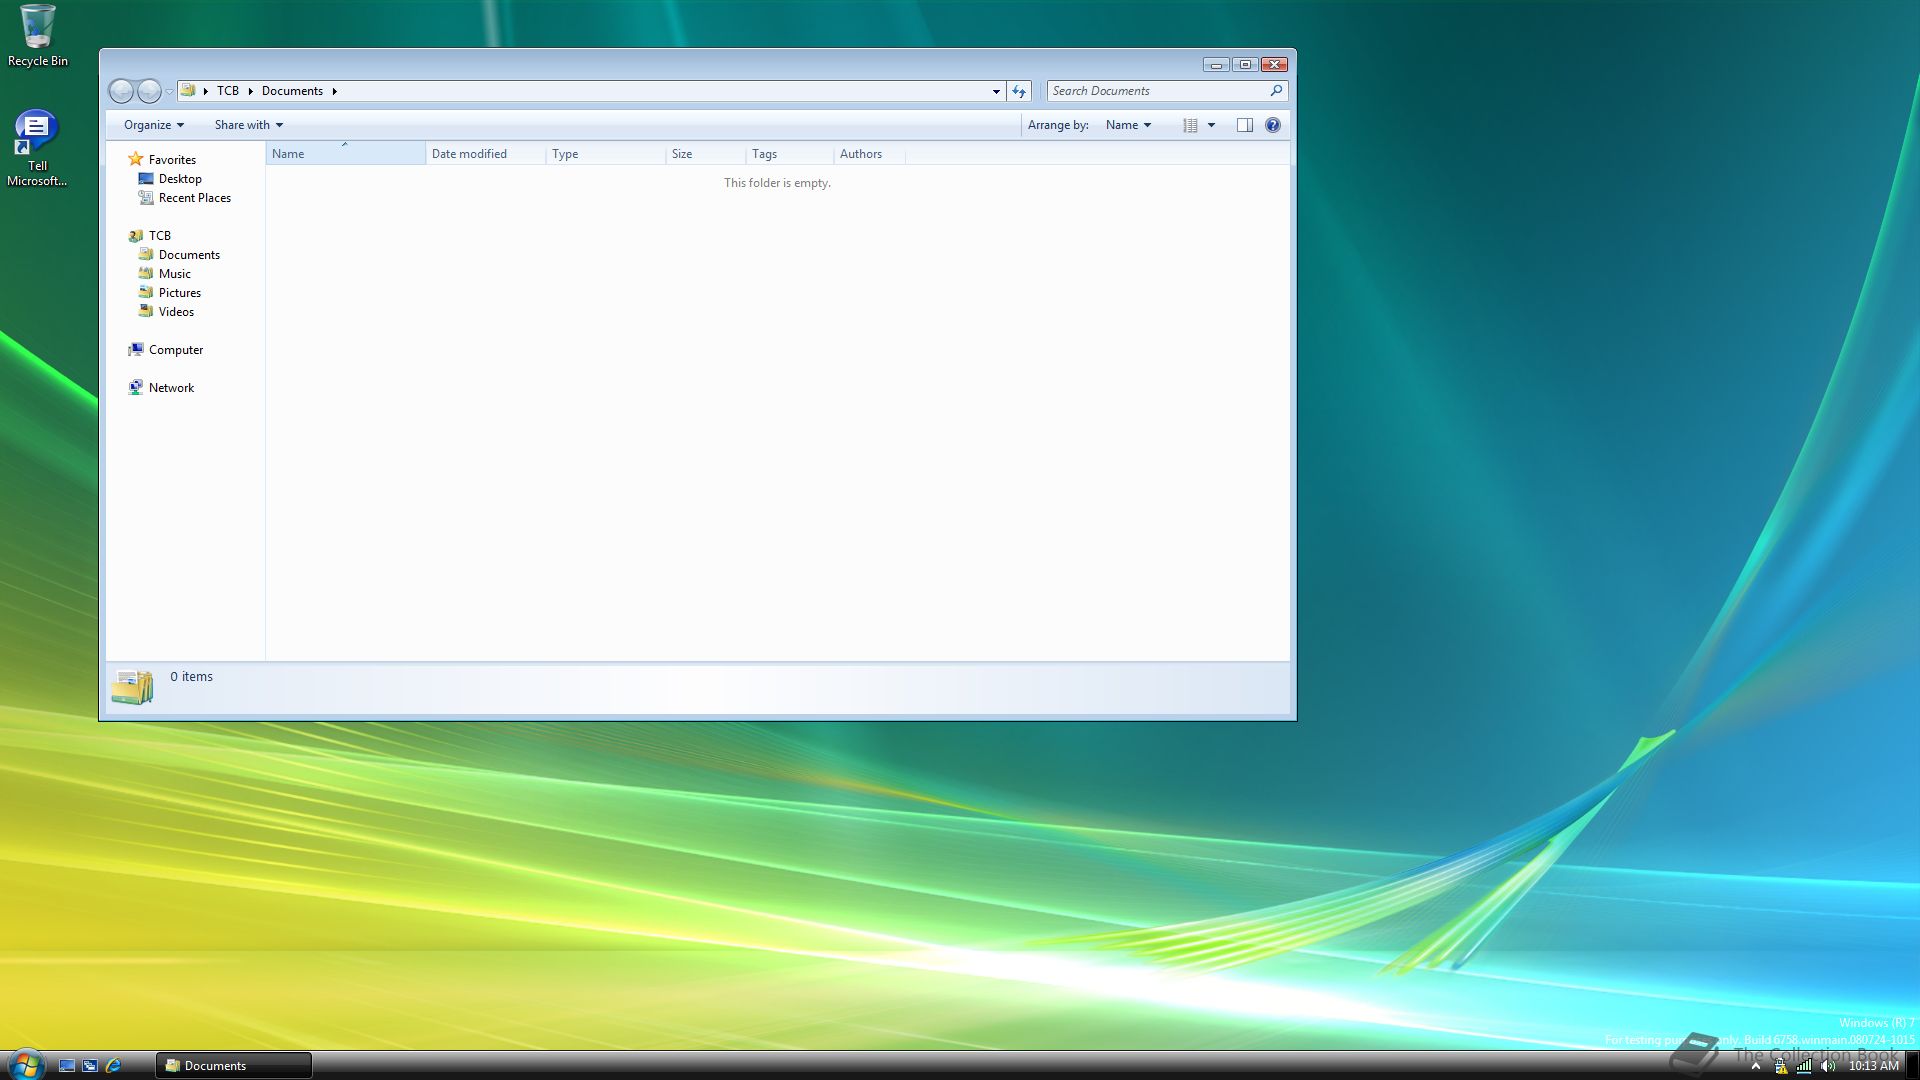Open the Help icon

[1273, 125]
